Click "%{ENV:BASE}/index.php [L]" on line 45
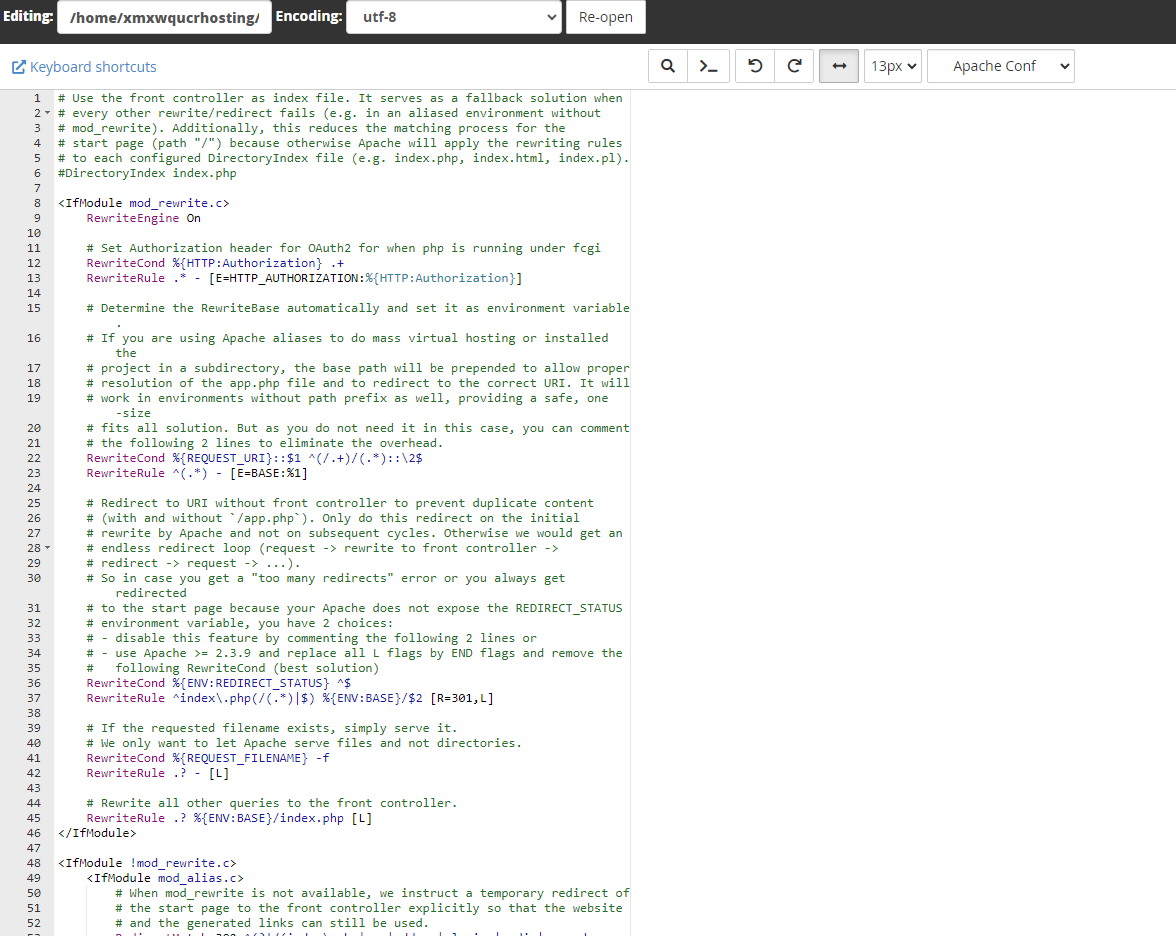This screenshot has width=1176, height=936. [283, 818]
